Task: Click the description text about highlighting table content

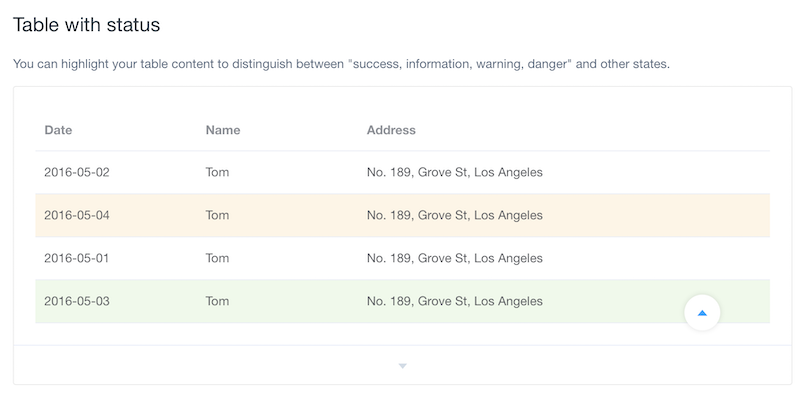Action: [x=341, y=64]
